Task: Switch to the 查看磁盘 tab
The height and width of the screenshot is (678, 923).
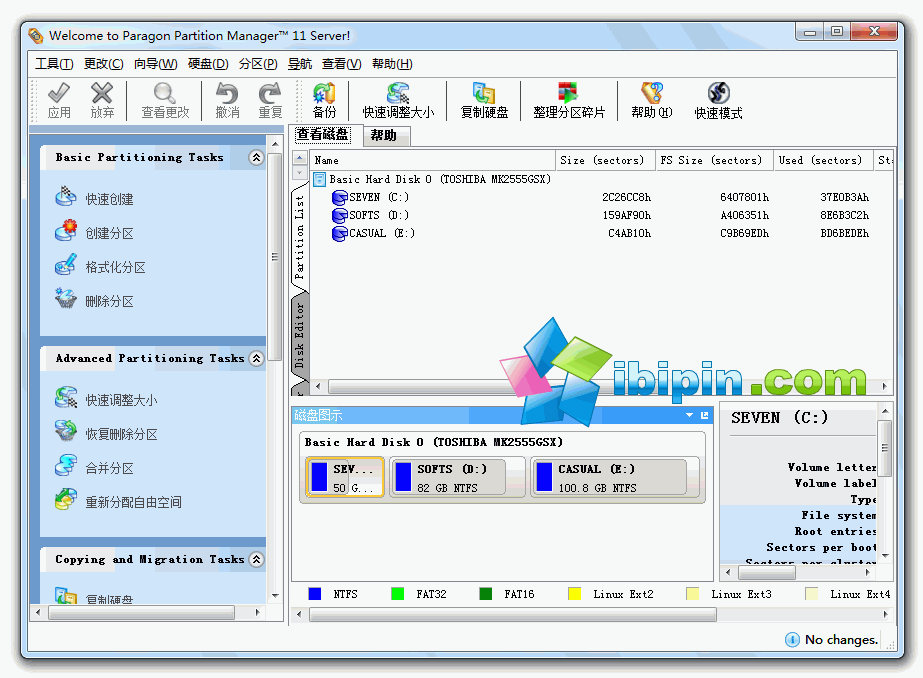Action: pyautogui.click(x=323, y=135)
